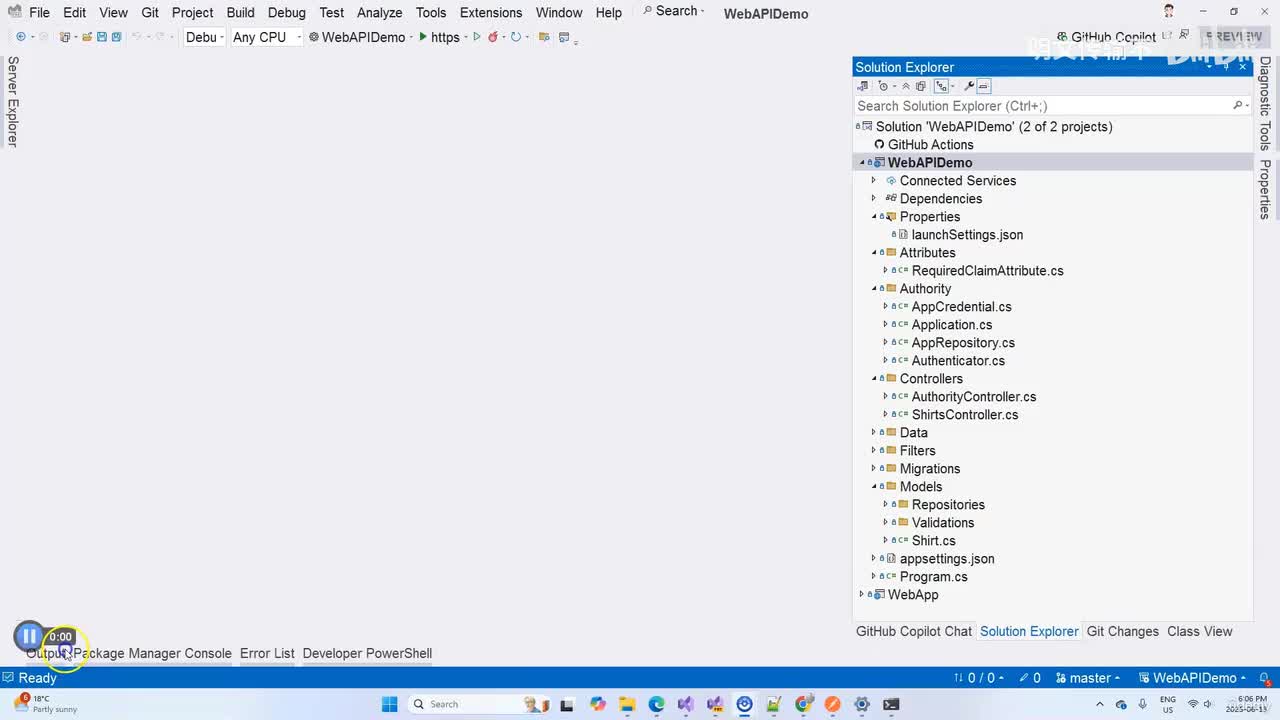Collapse the Authority folder
The width and height of the screenshot is (1280, 720).
[x=874, y=289]
